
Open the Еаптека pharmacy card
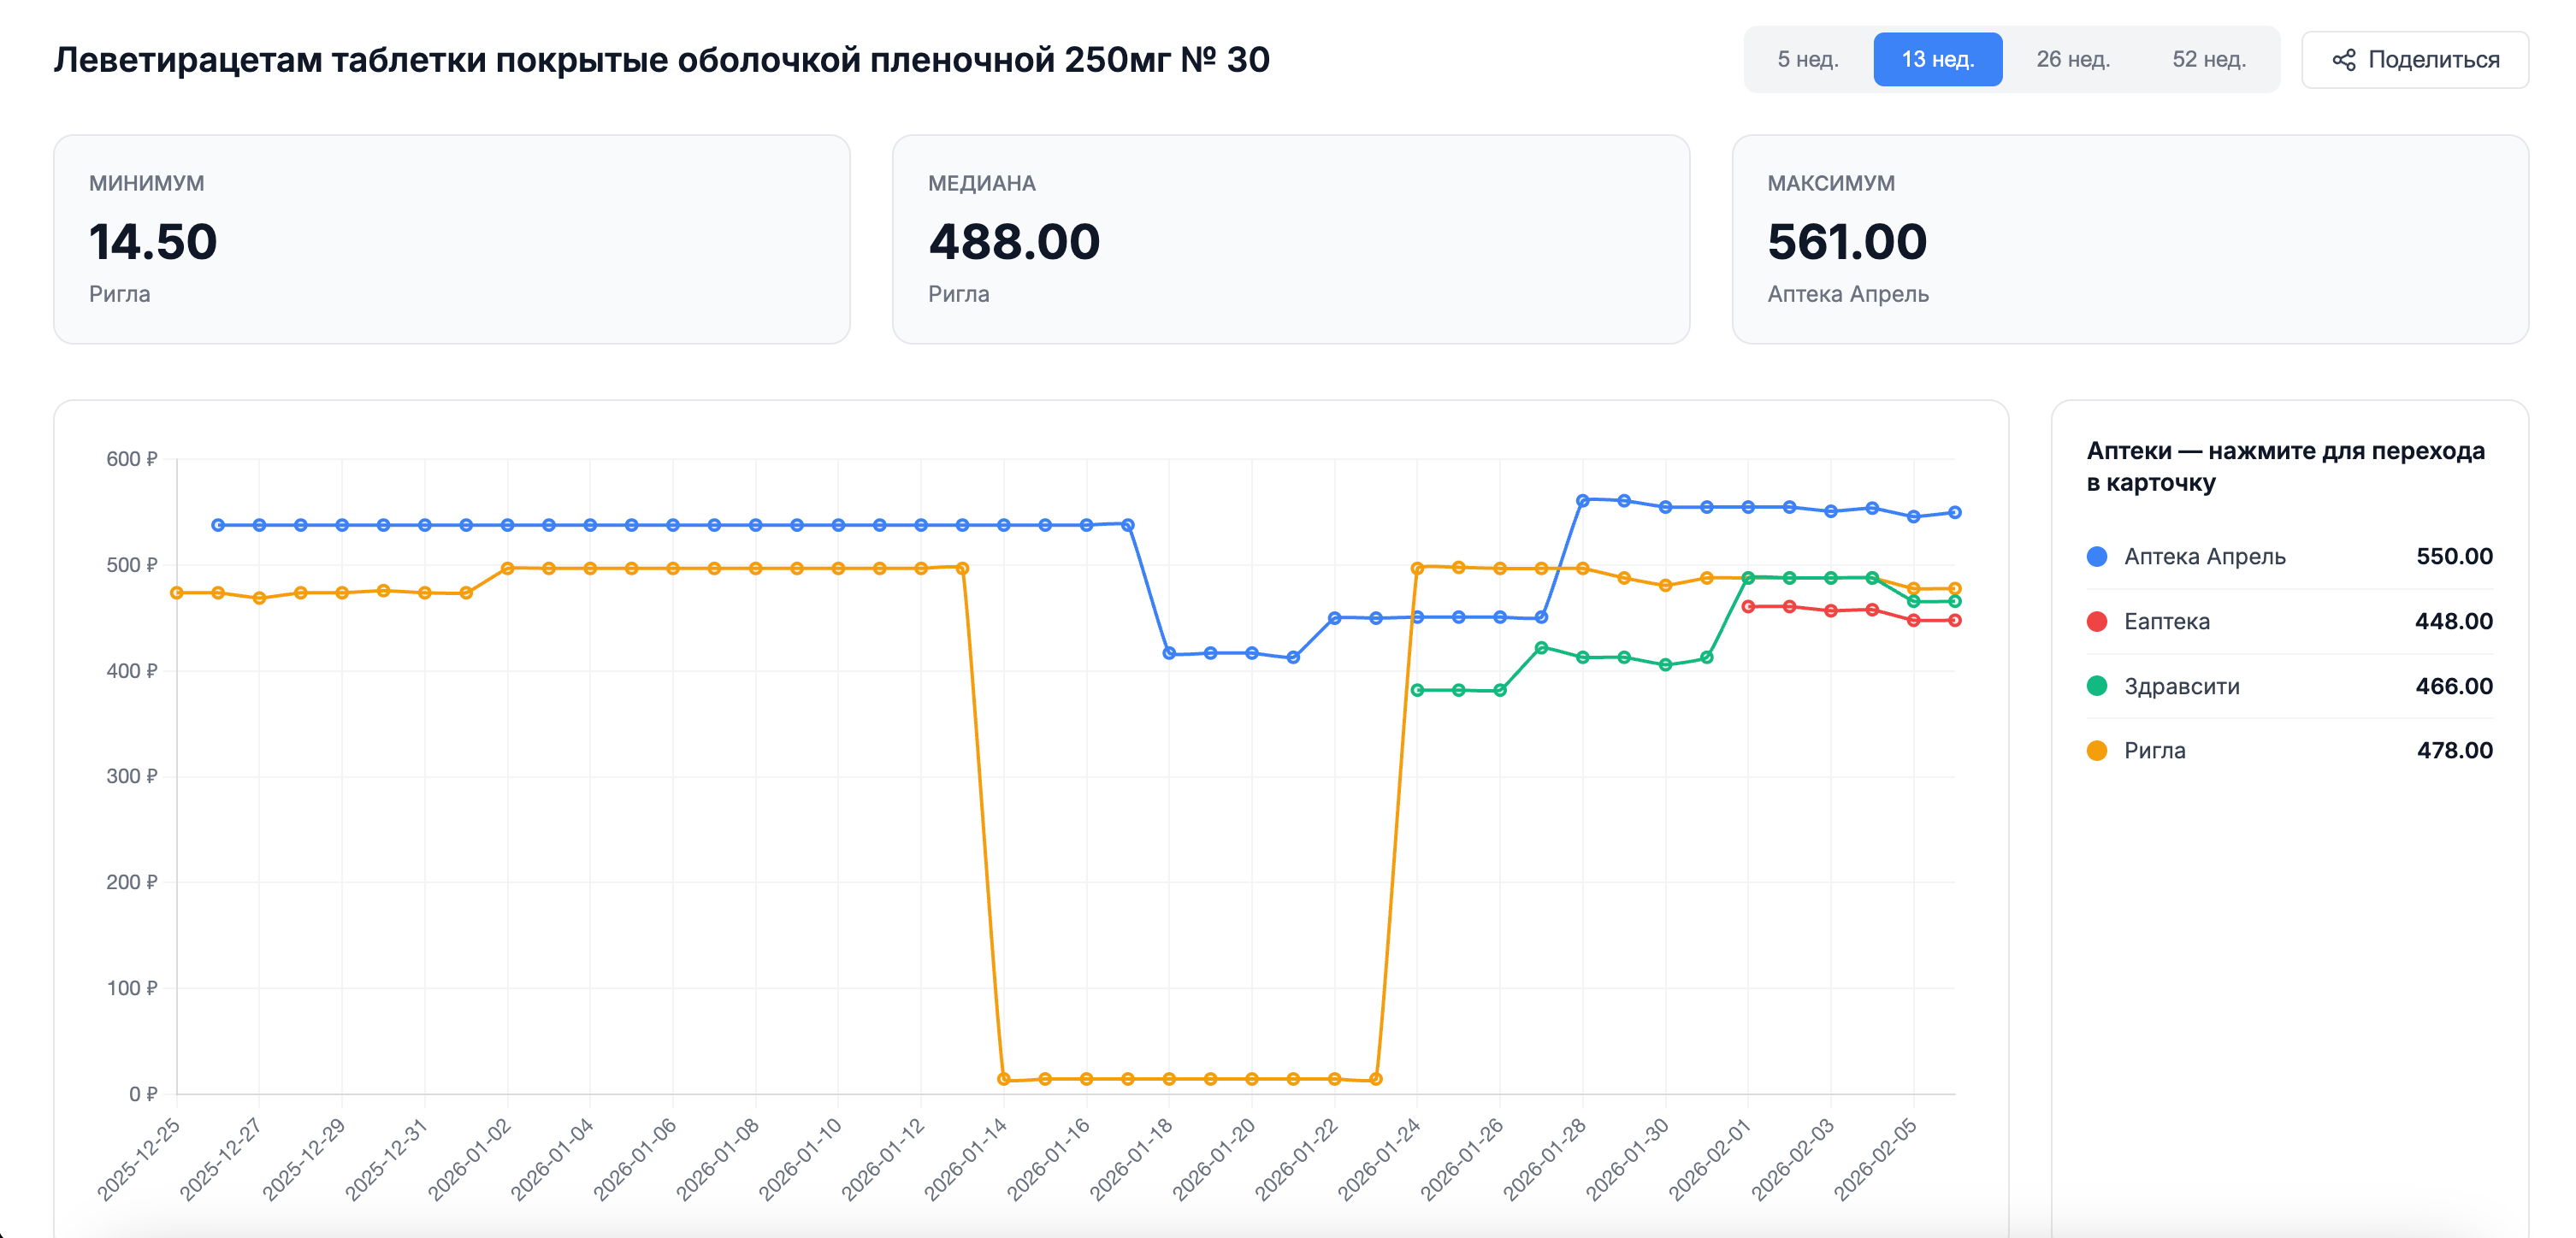(x=2166, y=622)
